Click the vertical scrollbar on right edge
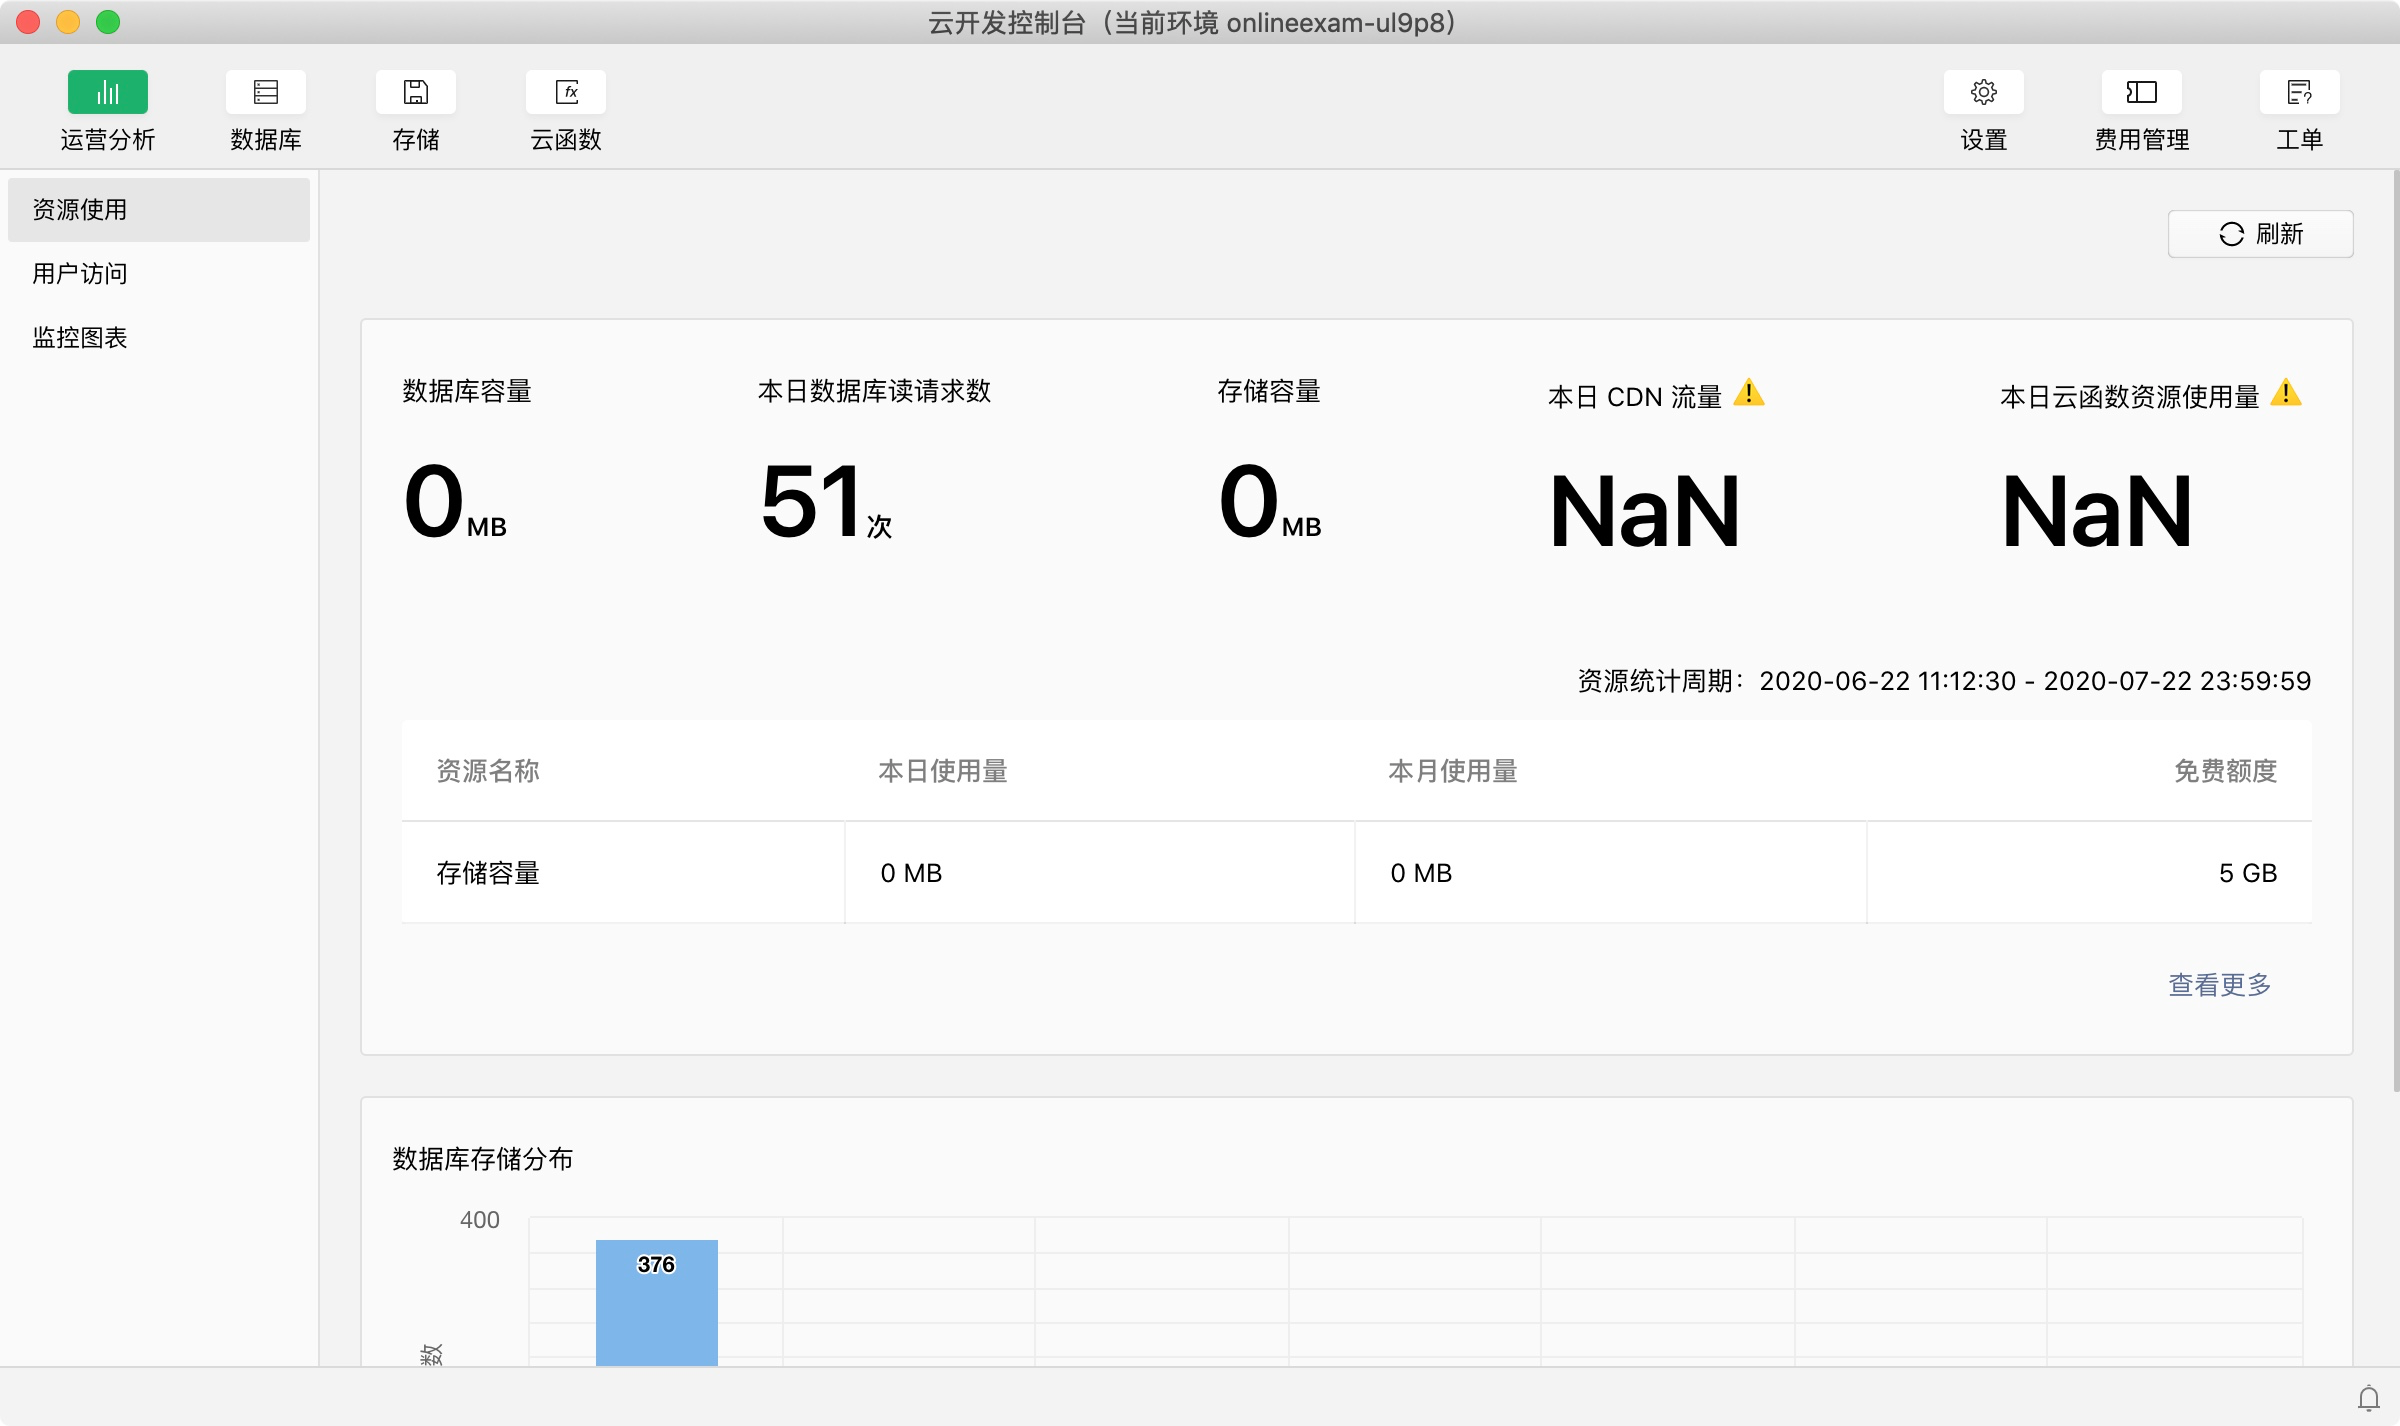The image size is (2400, 1426). [2395, 630]
